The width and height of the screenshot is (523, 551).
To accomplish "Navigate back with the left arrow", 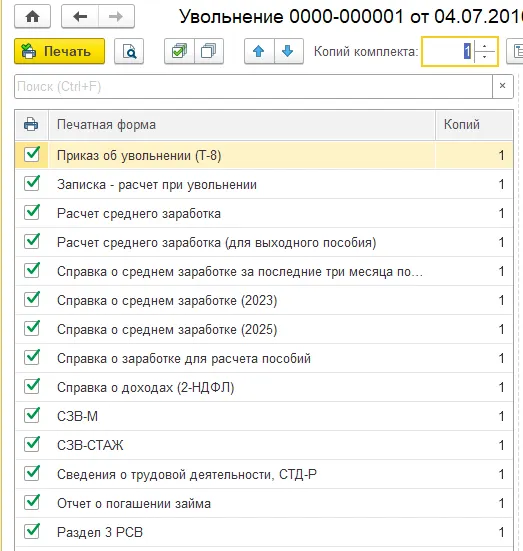I will (x=80, y=16).
